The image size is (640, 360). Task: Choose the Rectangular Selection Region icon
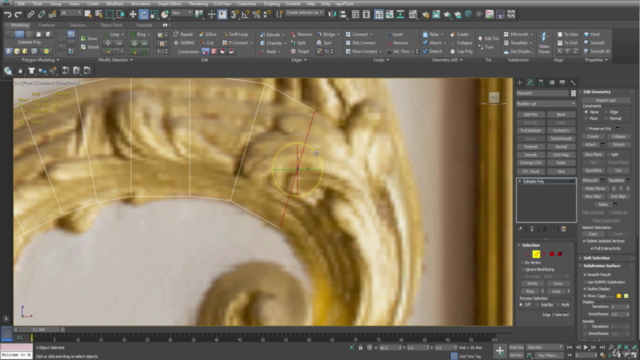109,14
